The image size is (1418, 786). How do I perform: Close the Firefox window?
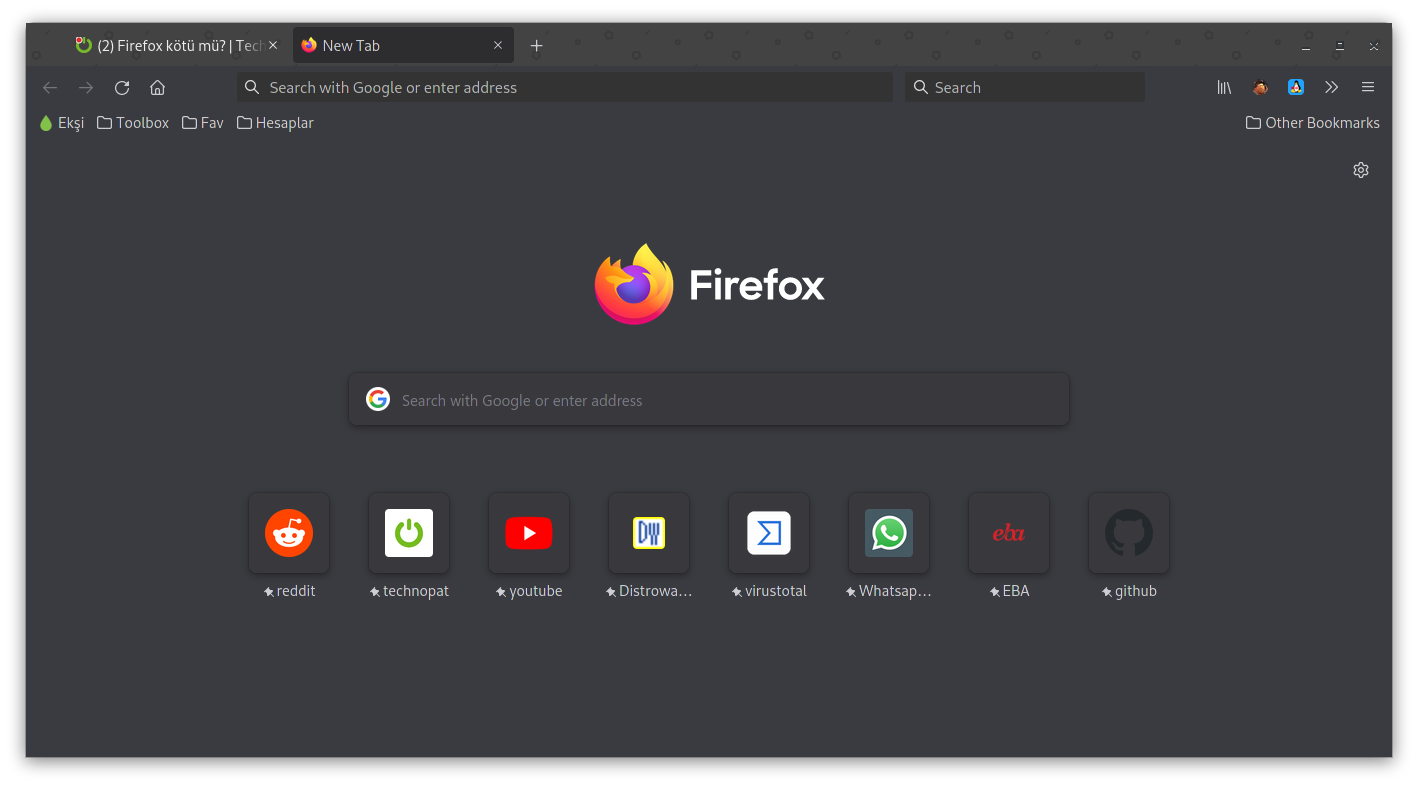click(x=1374, y=46)
